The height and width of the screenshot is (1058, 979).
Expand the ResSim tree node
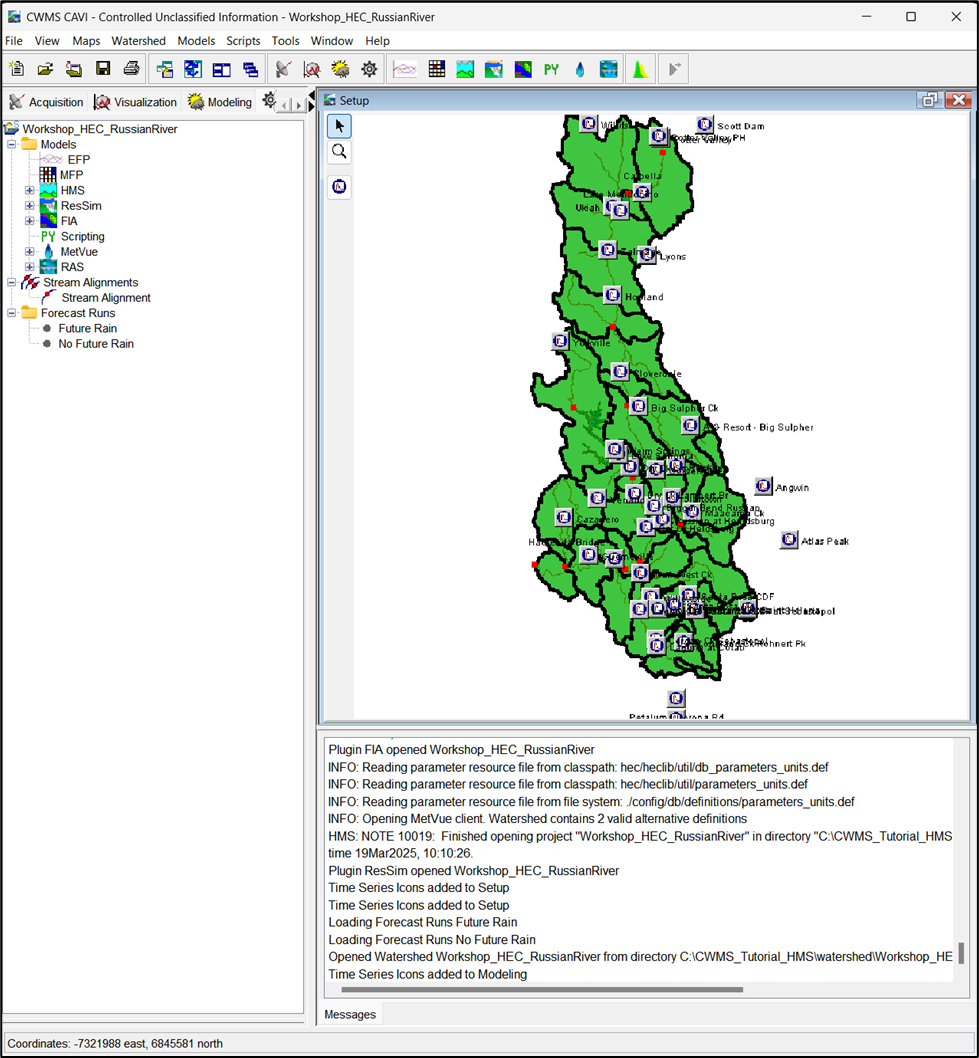[x=30, y=206]
